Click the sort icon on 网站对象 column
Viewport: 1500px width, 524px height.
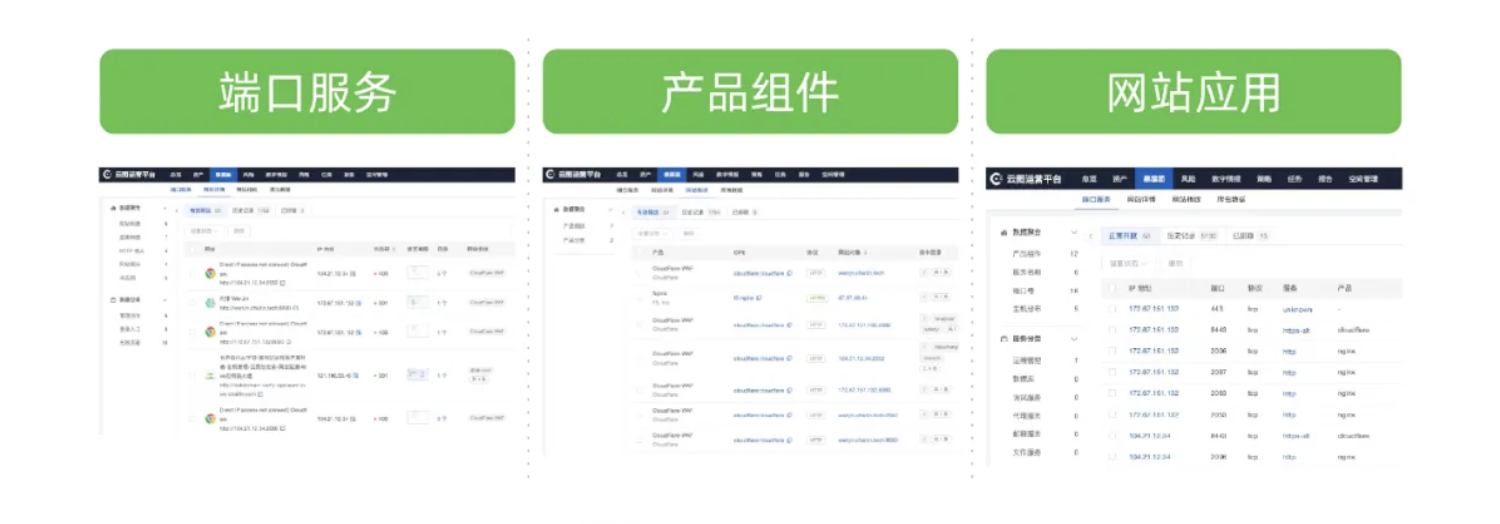pos(865,252)
